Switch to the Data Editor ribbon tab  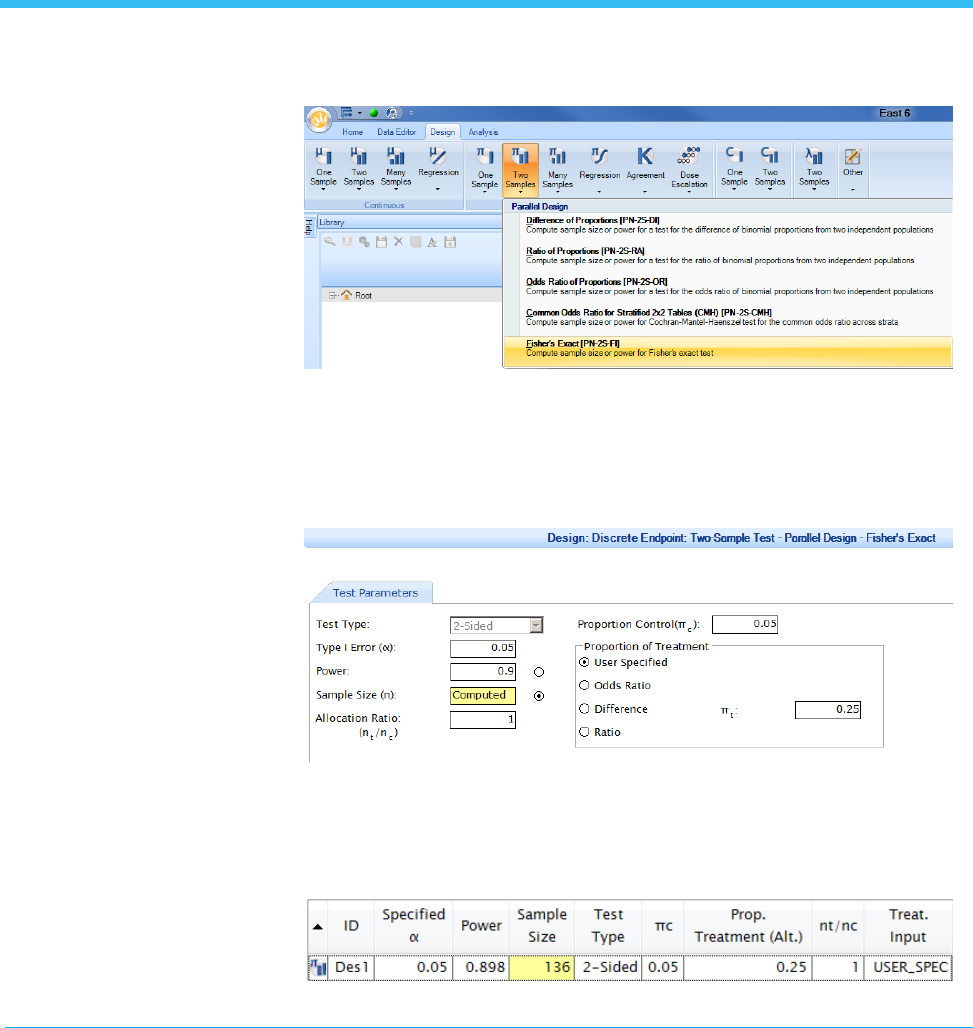pos(396,132)
